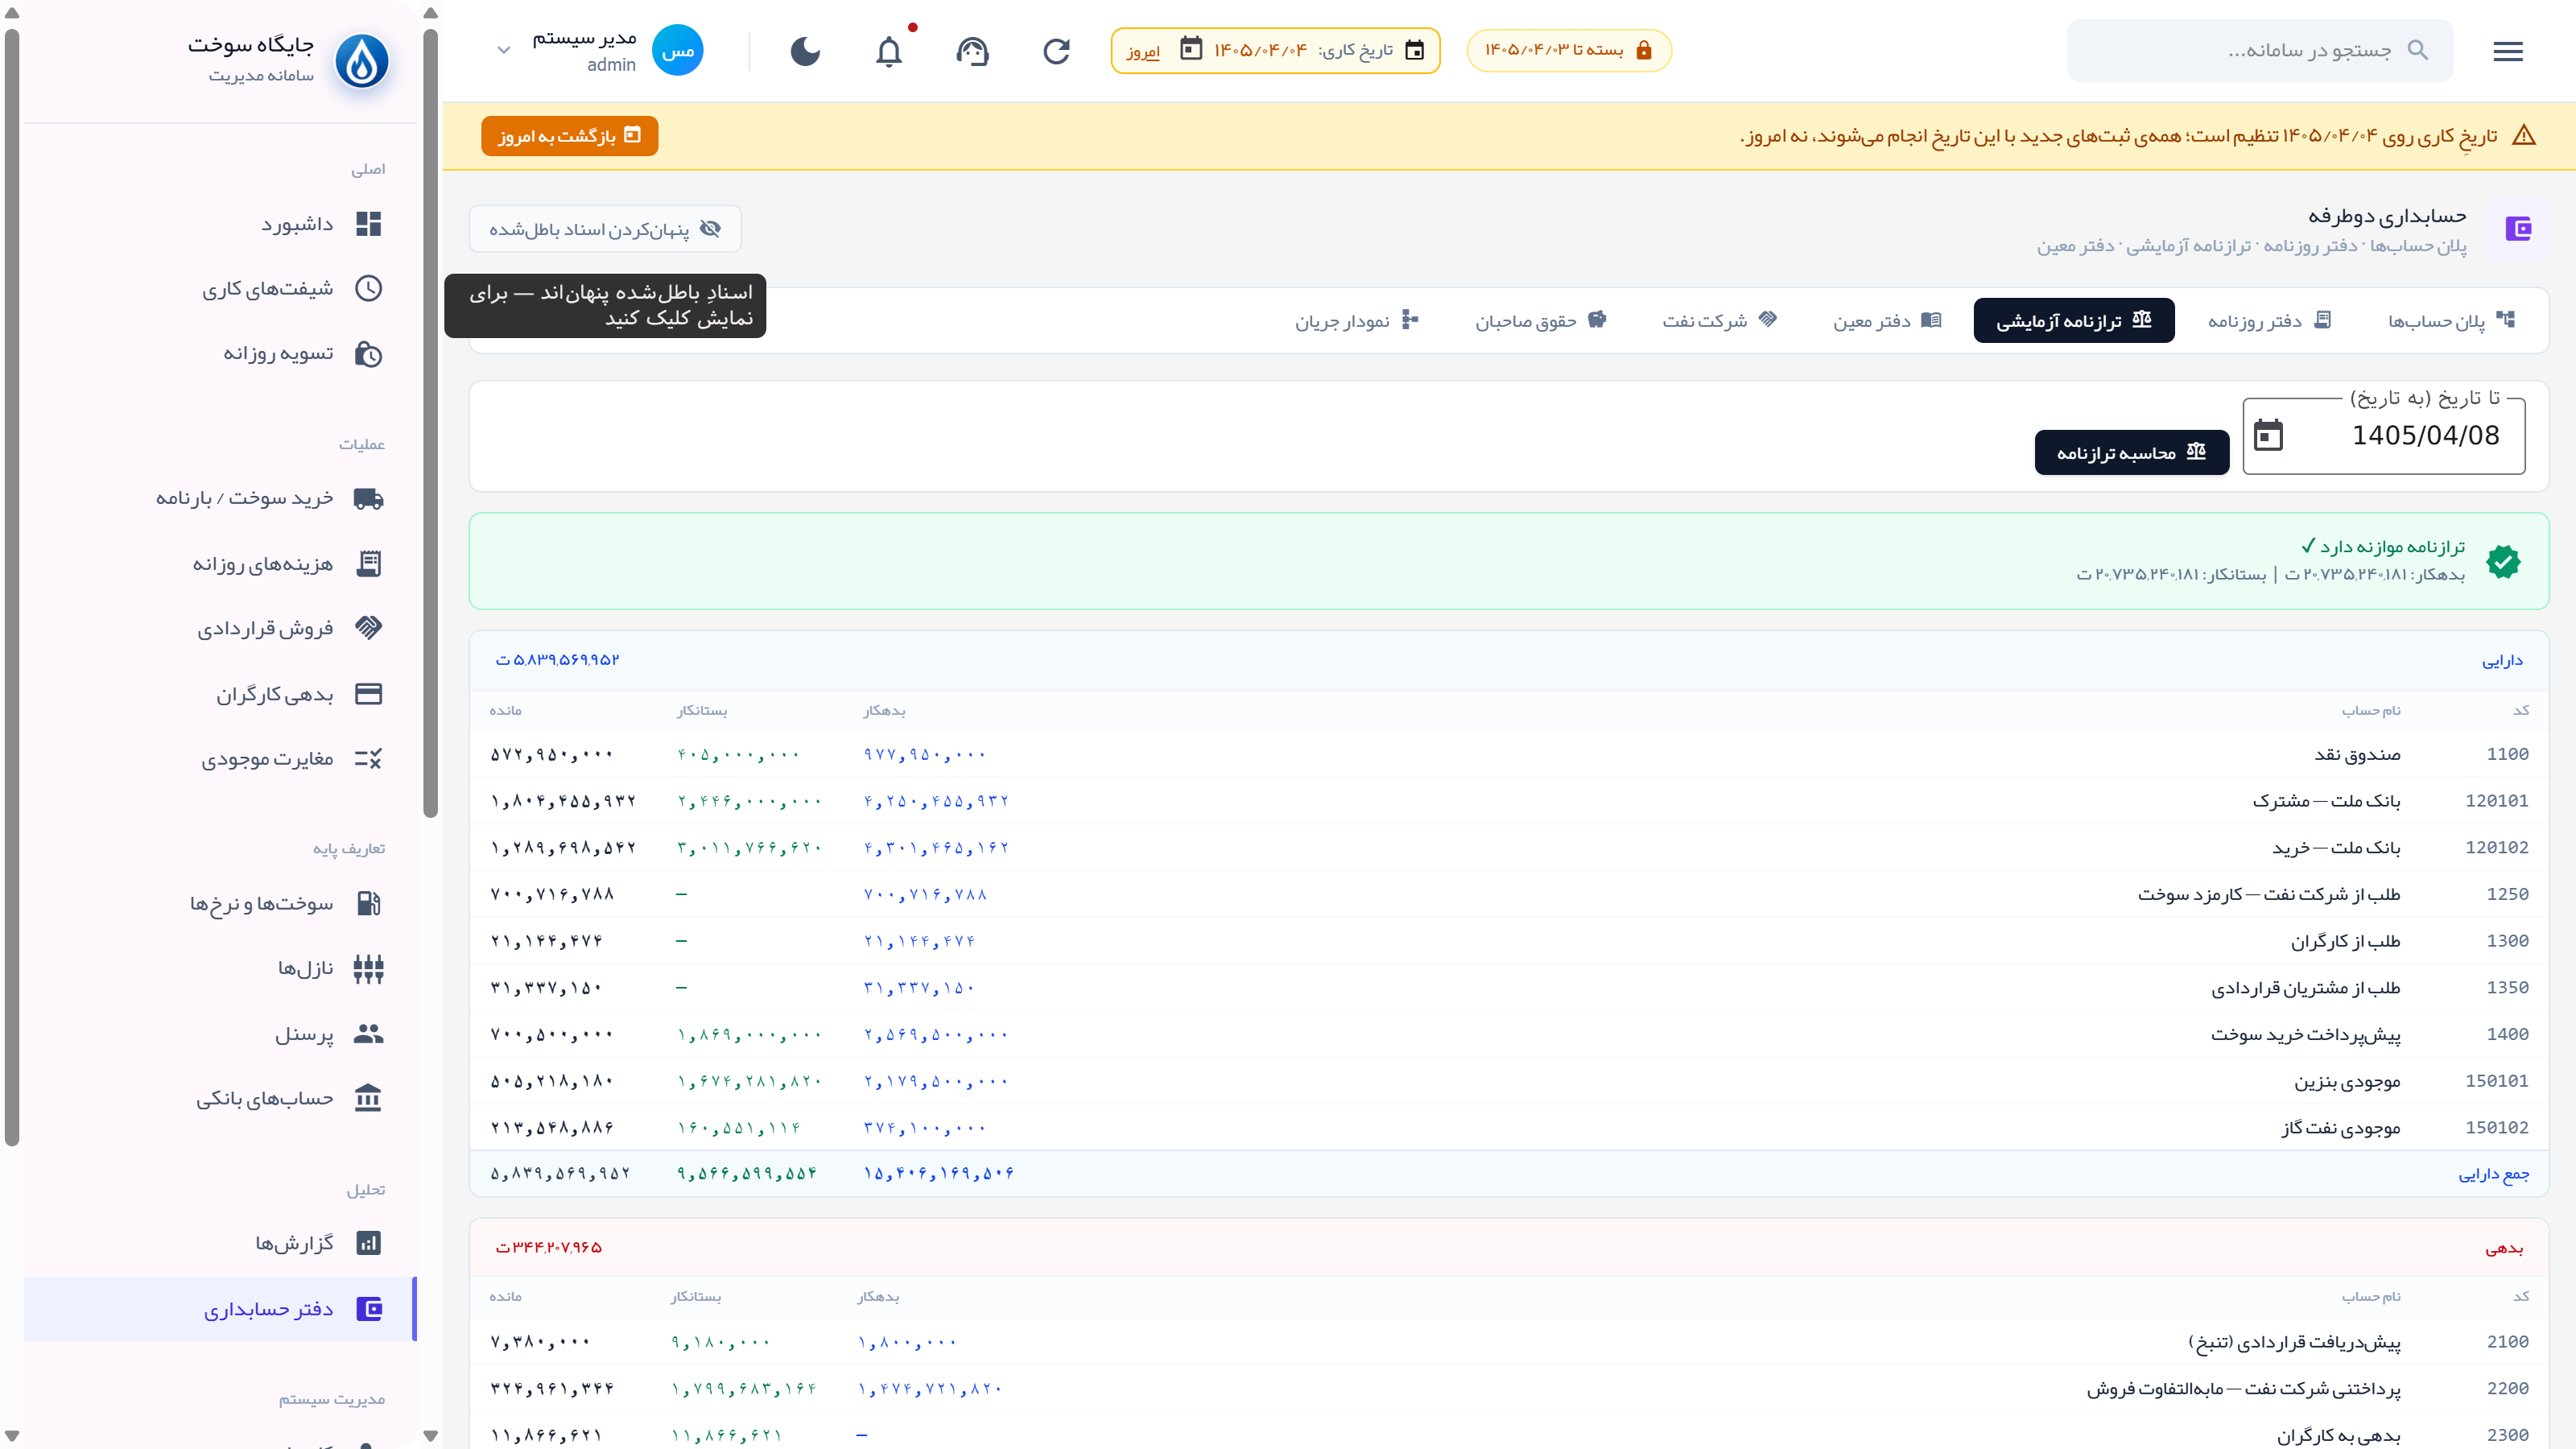Open calendar icon in date field
Viewport: 2576px width, 1449px height.
[x=2268, y=435]
